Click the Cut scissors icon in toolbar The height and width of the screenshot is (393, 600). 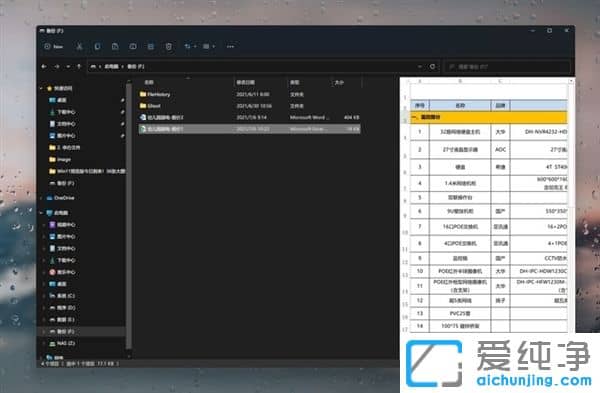(79, 46)
